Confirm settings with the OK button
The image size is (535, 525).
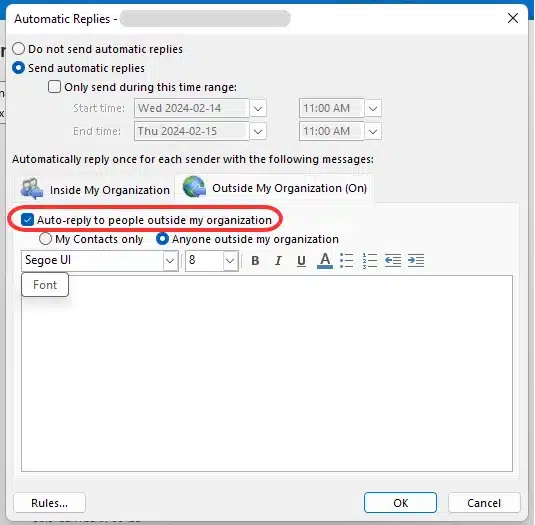[x=400, y=503]
